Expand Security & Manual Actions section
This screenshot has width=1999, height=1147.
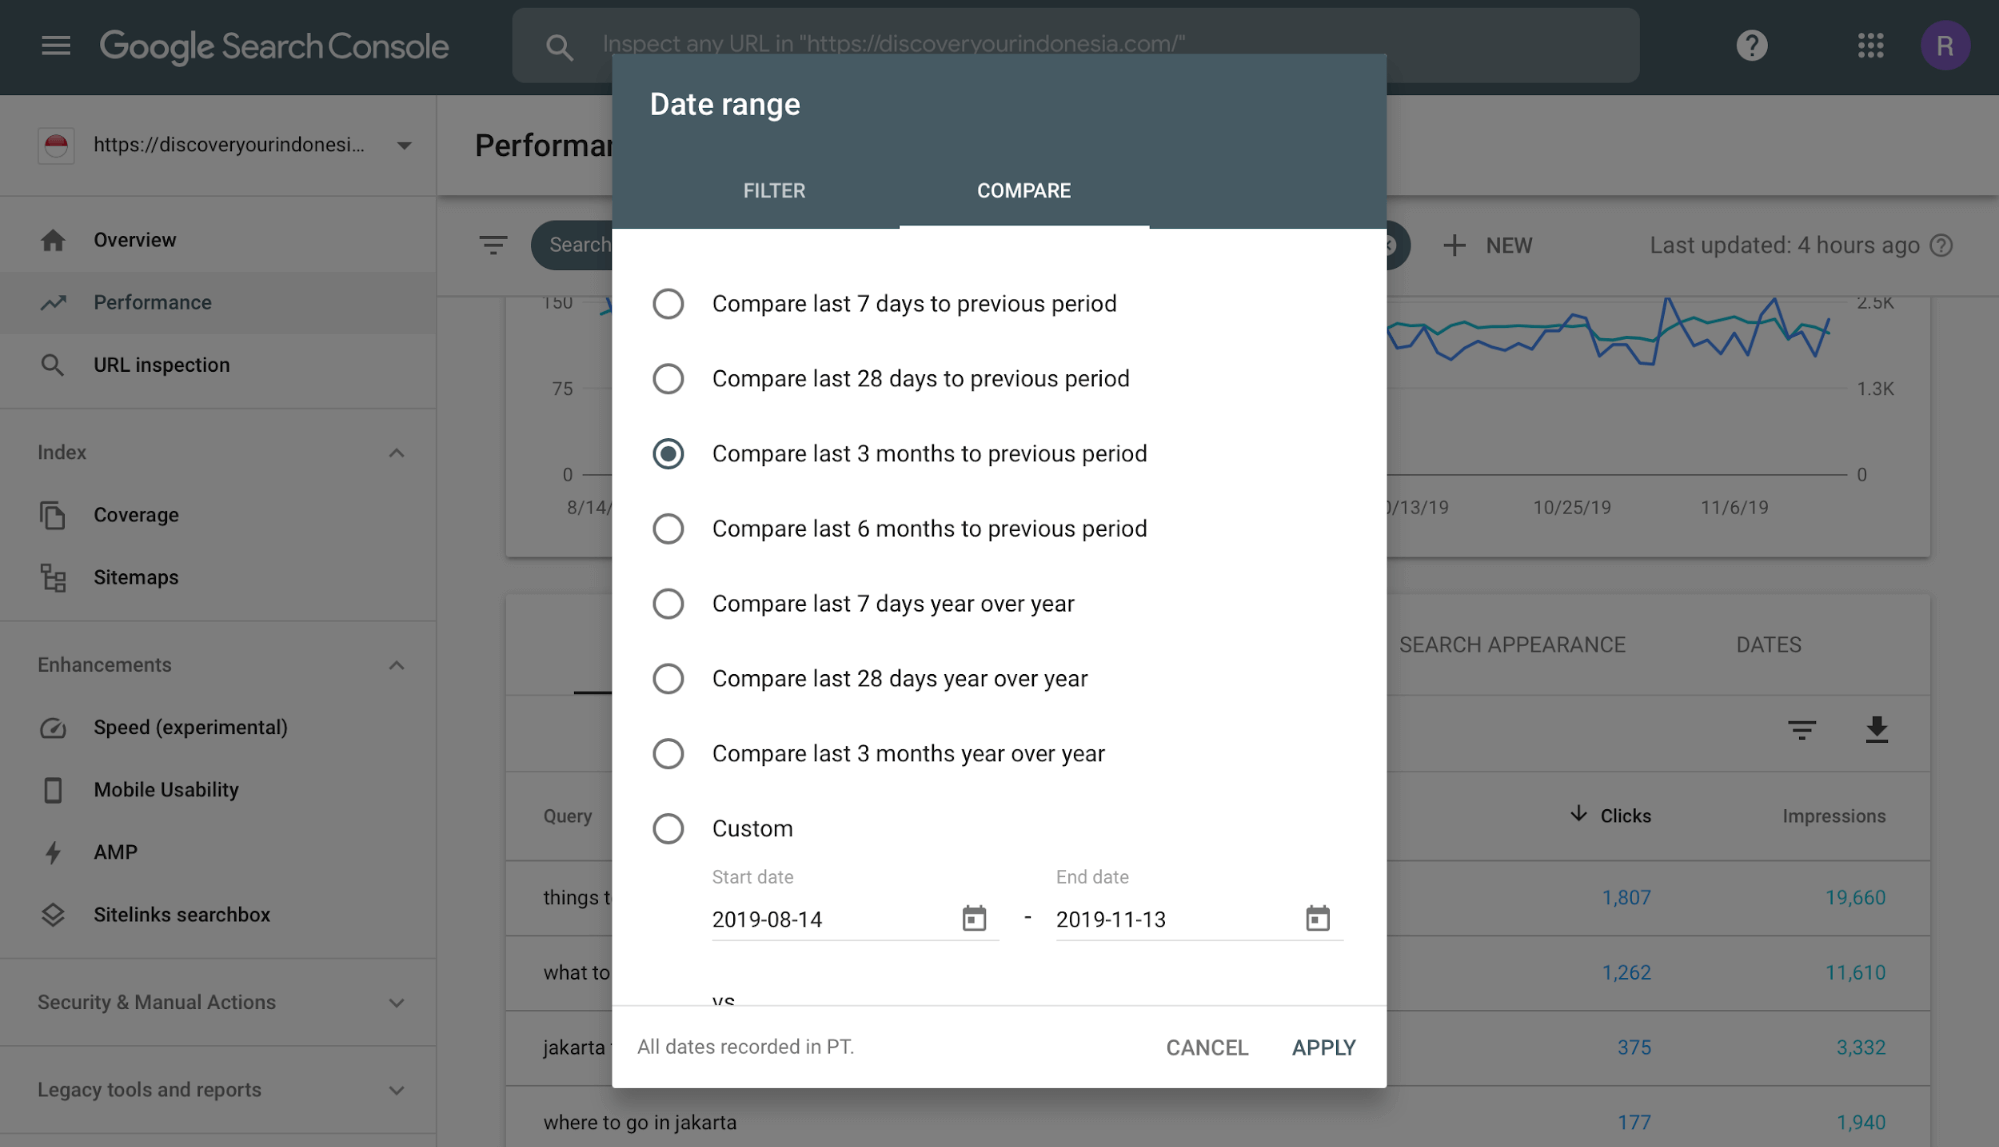click(x=396, y=1003)
